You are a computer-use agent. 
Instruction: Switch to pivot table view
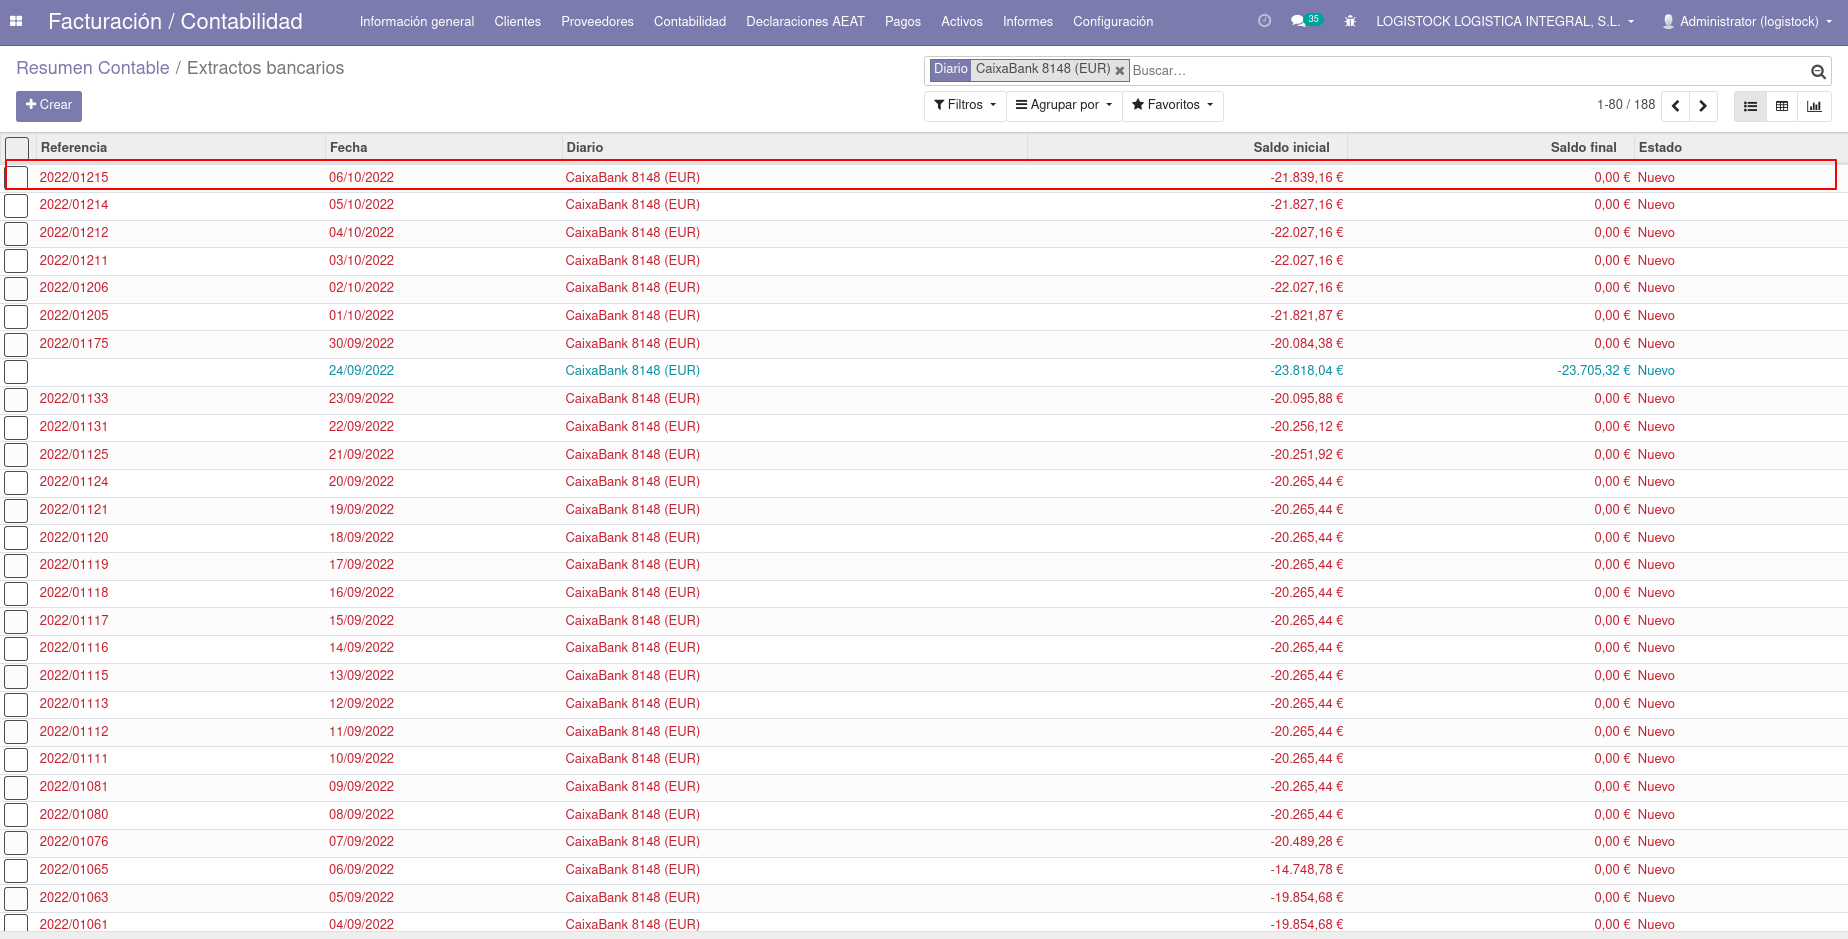click(1782, 106)
